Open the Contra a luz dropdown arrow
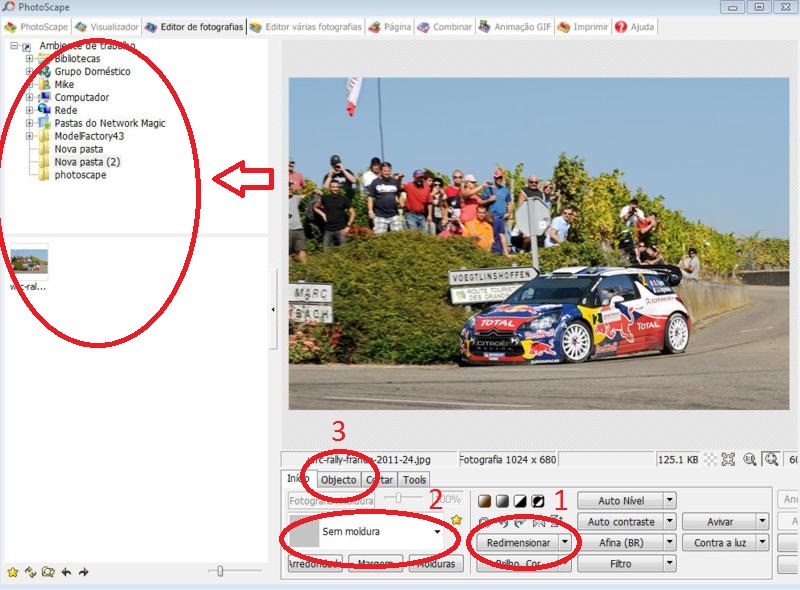The height and width of the screenshot is (590, 800). (x=763, y=543)
